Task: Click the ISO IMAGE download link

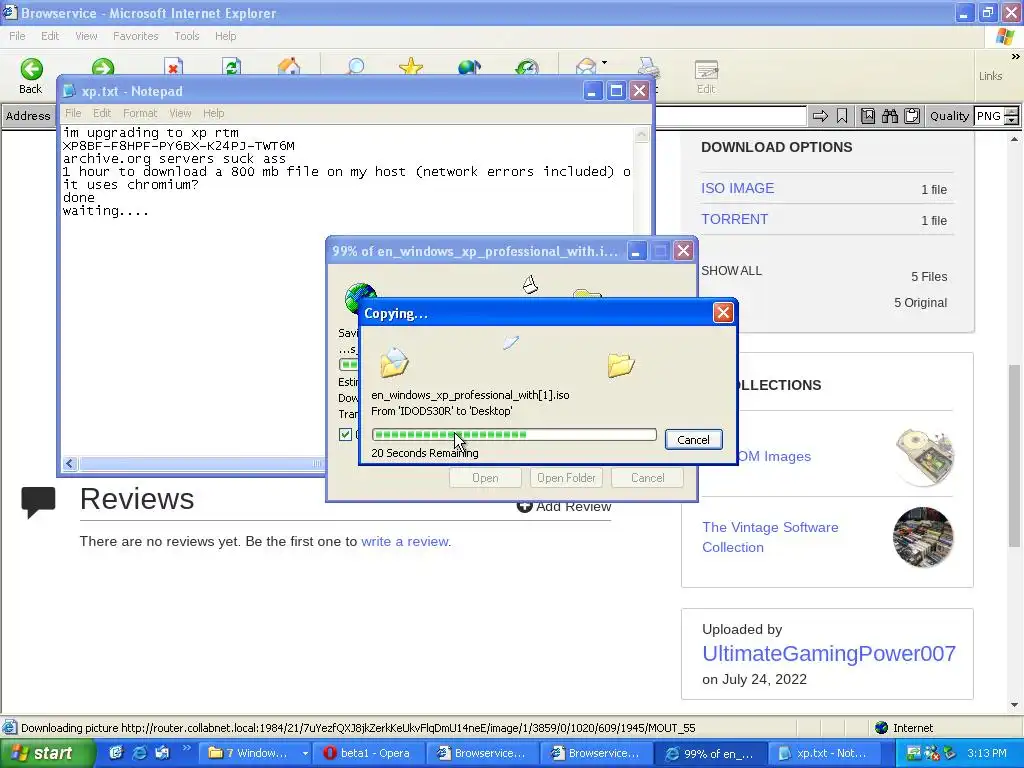Action: 737,188
